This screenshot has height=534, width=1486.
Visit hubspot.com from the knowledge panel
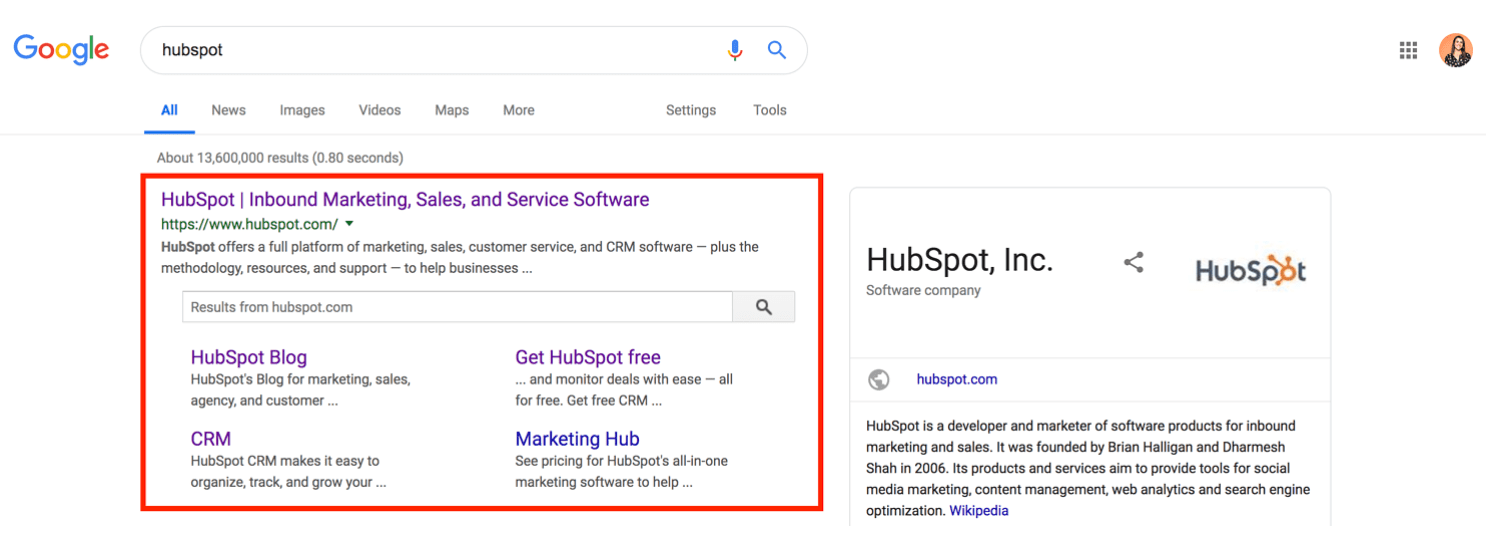[x=957, y=379]
